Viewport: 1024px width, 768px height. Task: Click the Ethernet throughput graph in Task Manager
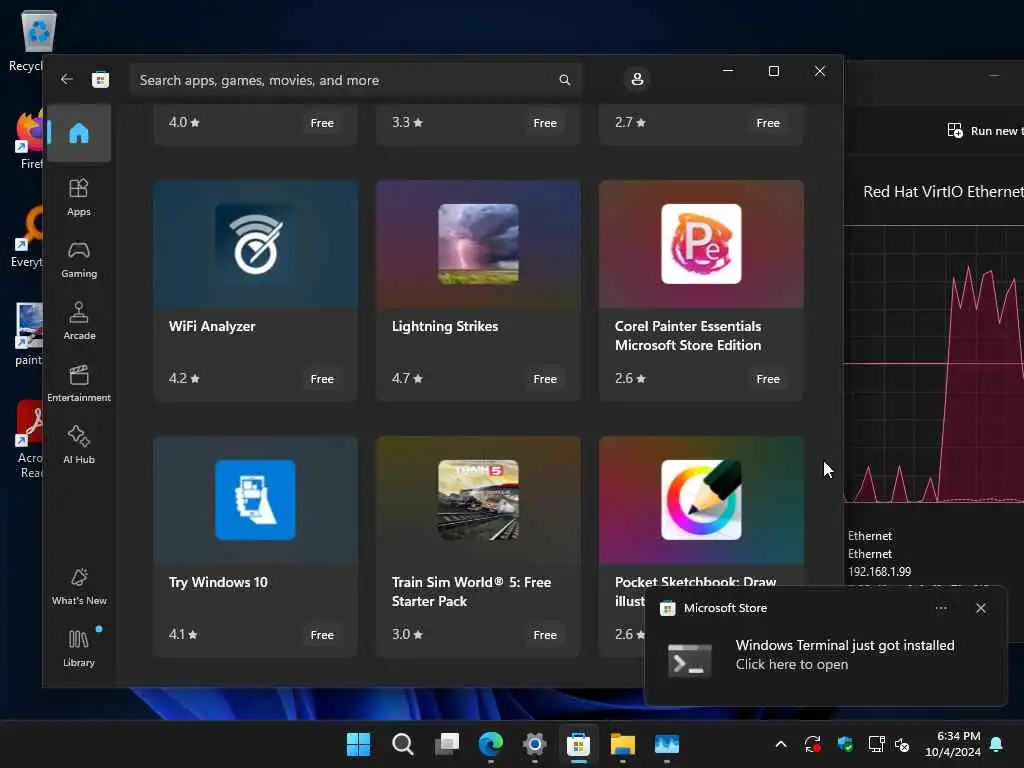click(934, 364)
